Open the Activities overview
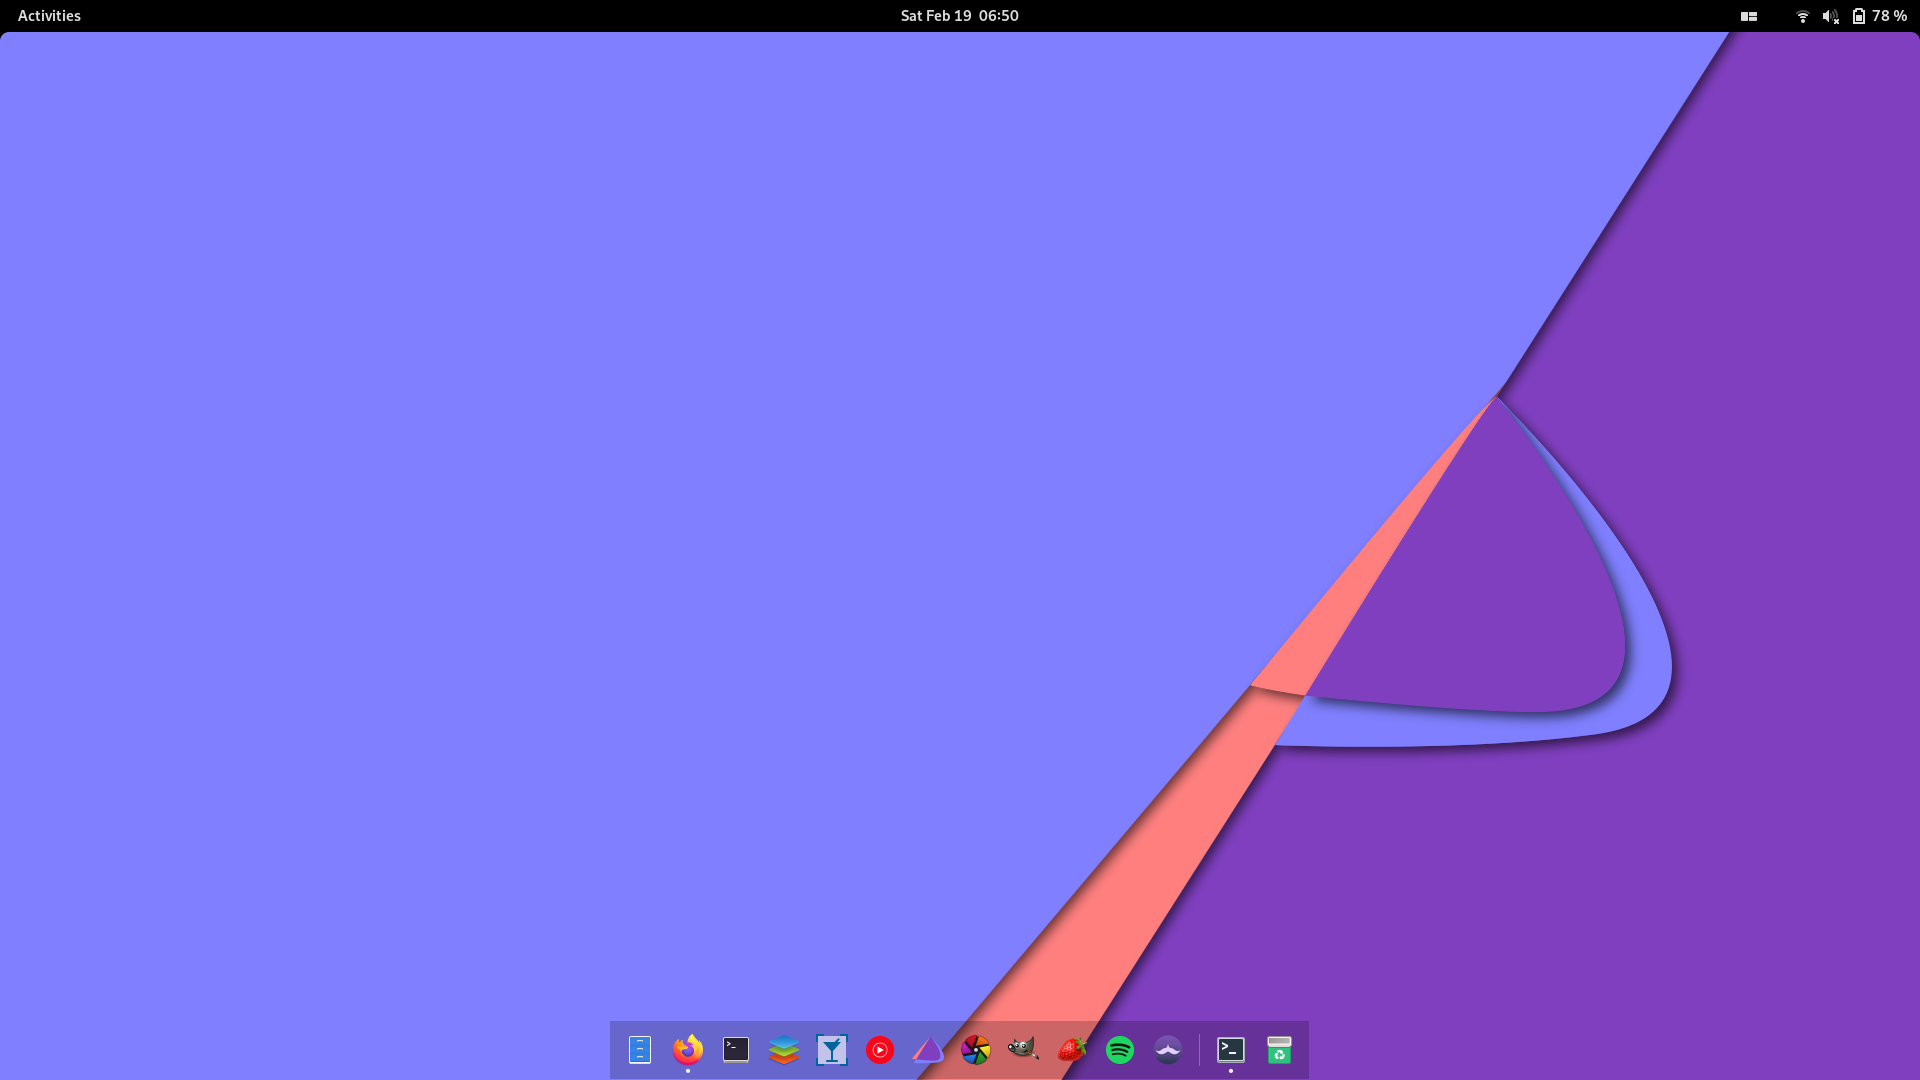1920x1080 pixels. point(48,15)
